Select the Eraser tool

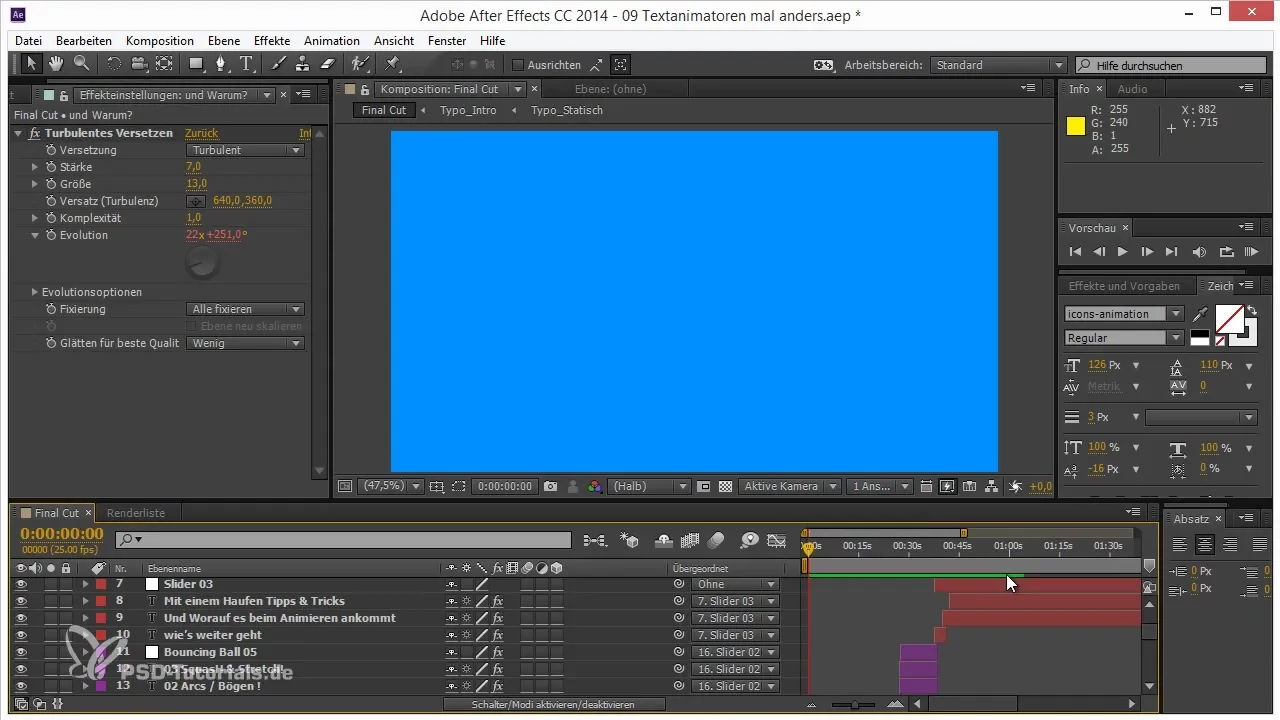point(328,64)
